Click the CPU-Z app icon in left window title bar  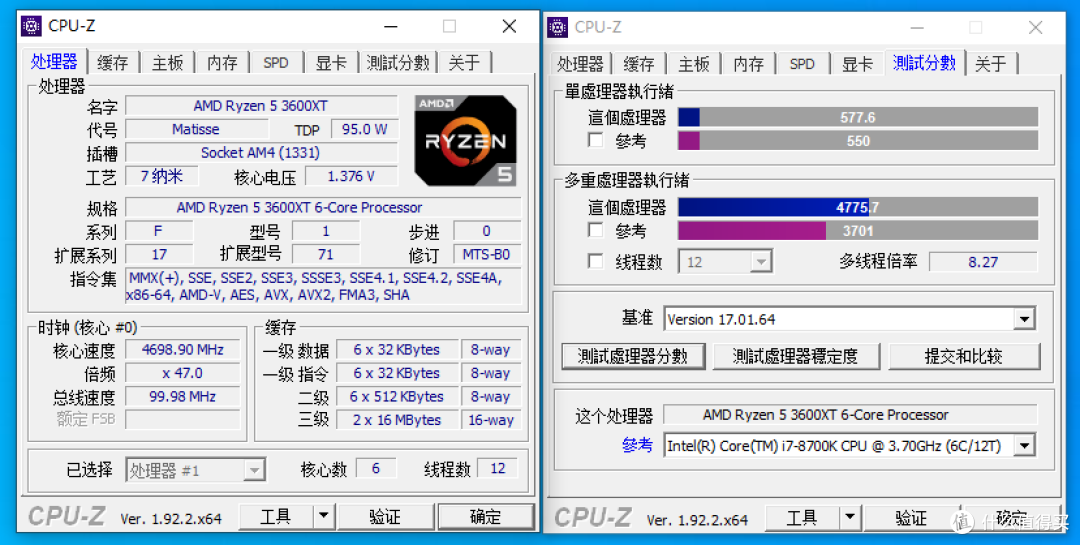(31, 27)
